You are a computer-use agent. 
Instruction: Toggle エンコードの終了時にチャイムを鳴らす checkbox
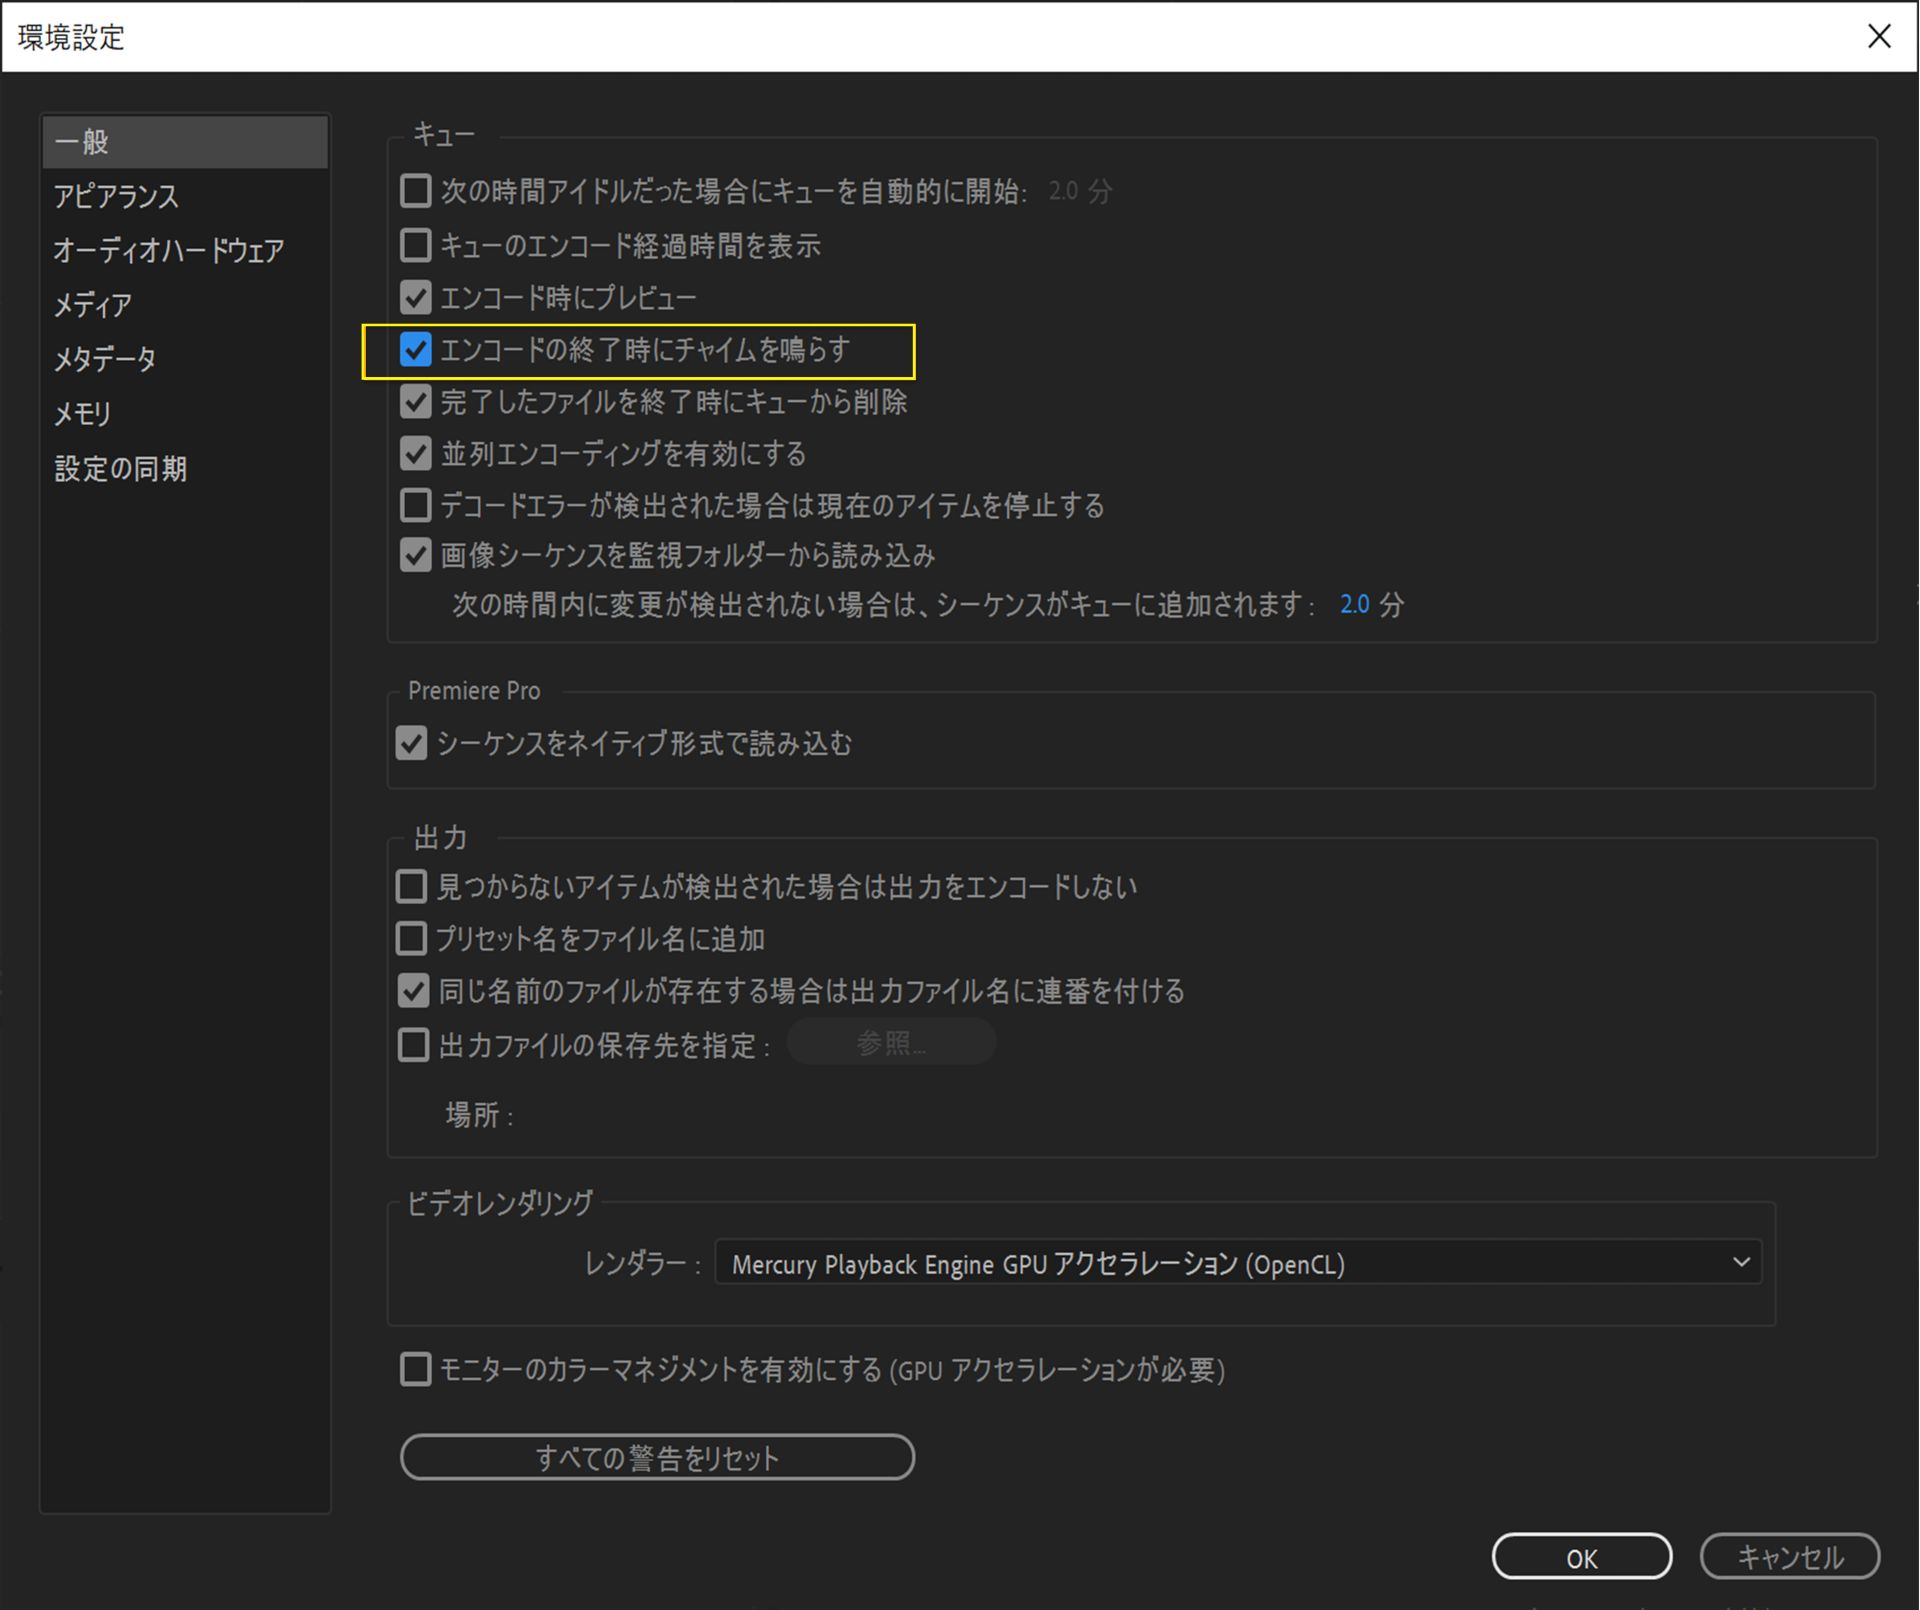point(415,349)
